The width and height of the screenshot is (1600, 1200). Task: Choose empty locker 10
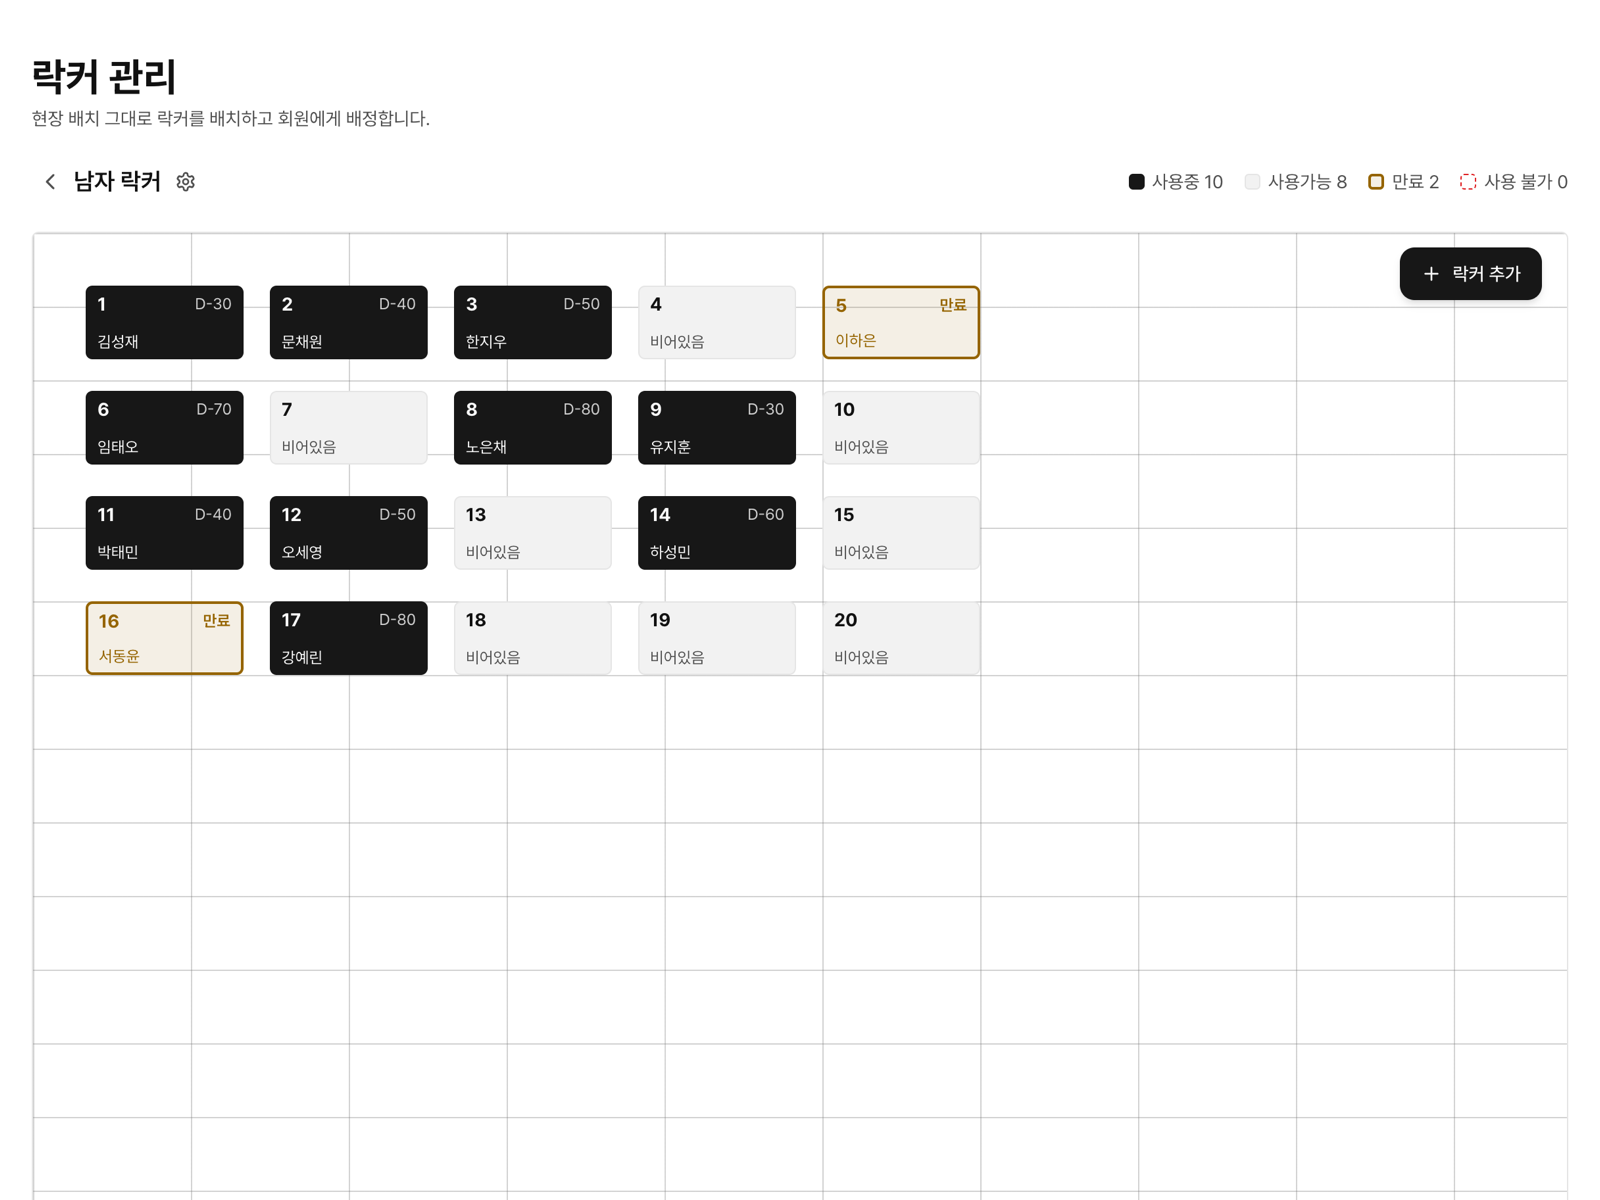(901, 428)
